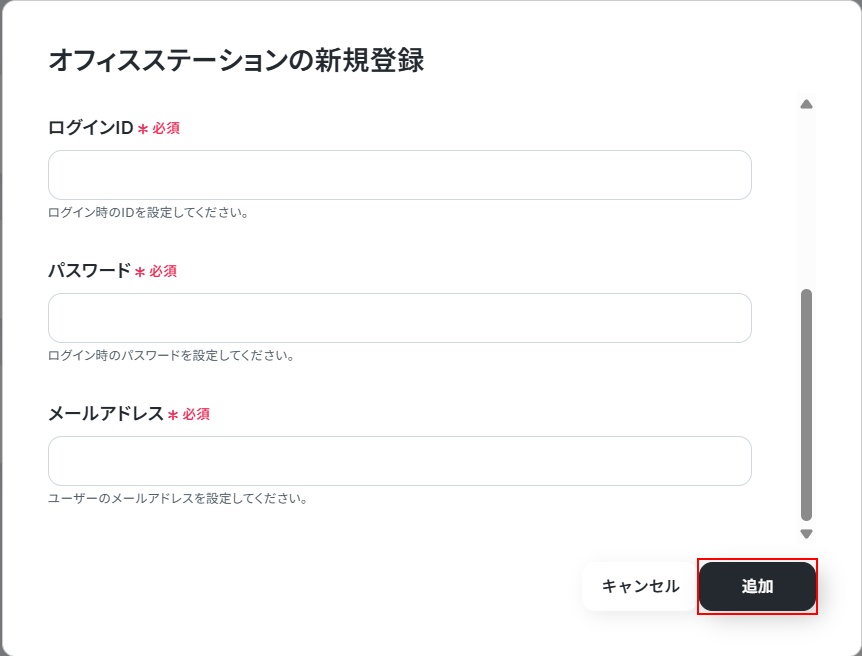Click the 追加 button
Screen dimensions: 862x656
(757, 586)
